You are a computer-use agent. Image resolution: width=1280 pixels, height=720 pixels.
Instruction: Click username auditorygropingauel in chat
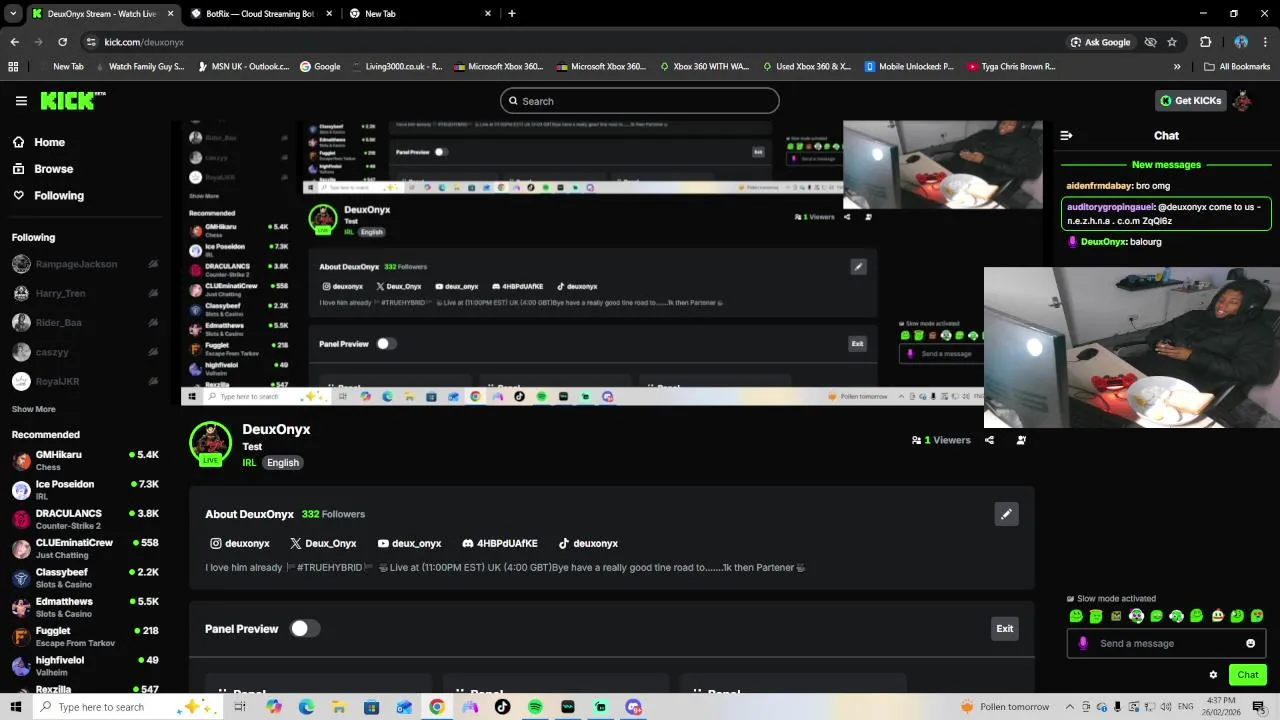click(1110, 207)
